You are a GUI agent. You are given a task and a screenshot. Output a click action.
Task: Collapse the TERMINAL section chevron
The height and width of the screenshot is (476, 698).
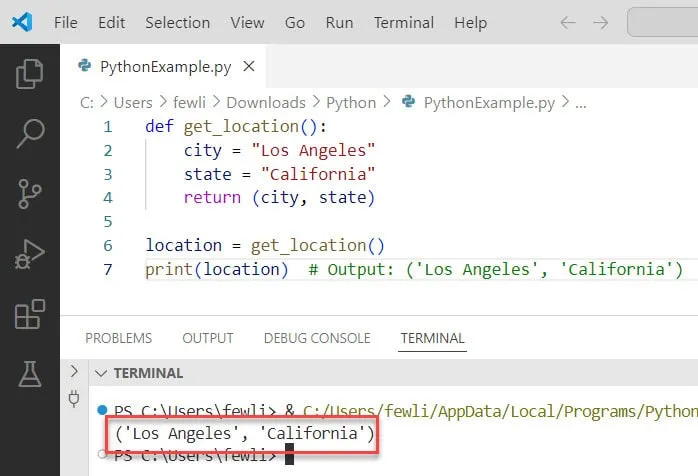pyautogui.click(x=99, y=373)
